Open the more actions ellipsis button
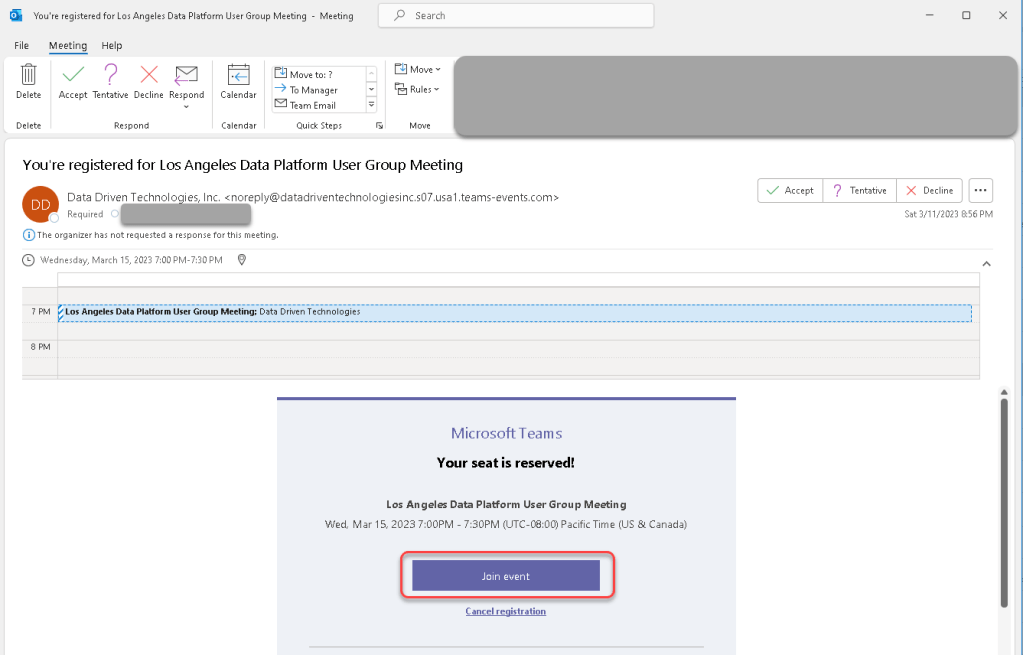Viewport: 1023px width, 655px height. tap(980, 190)
